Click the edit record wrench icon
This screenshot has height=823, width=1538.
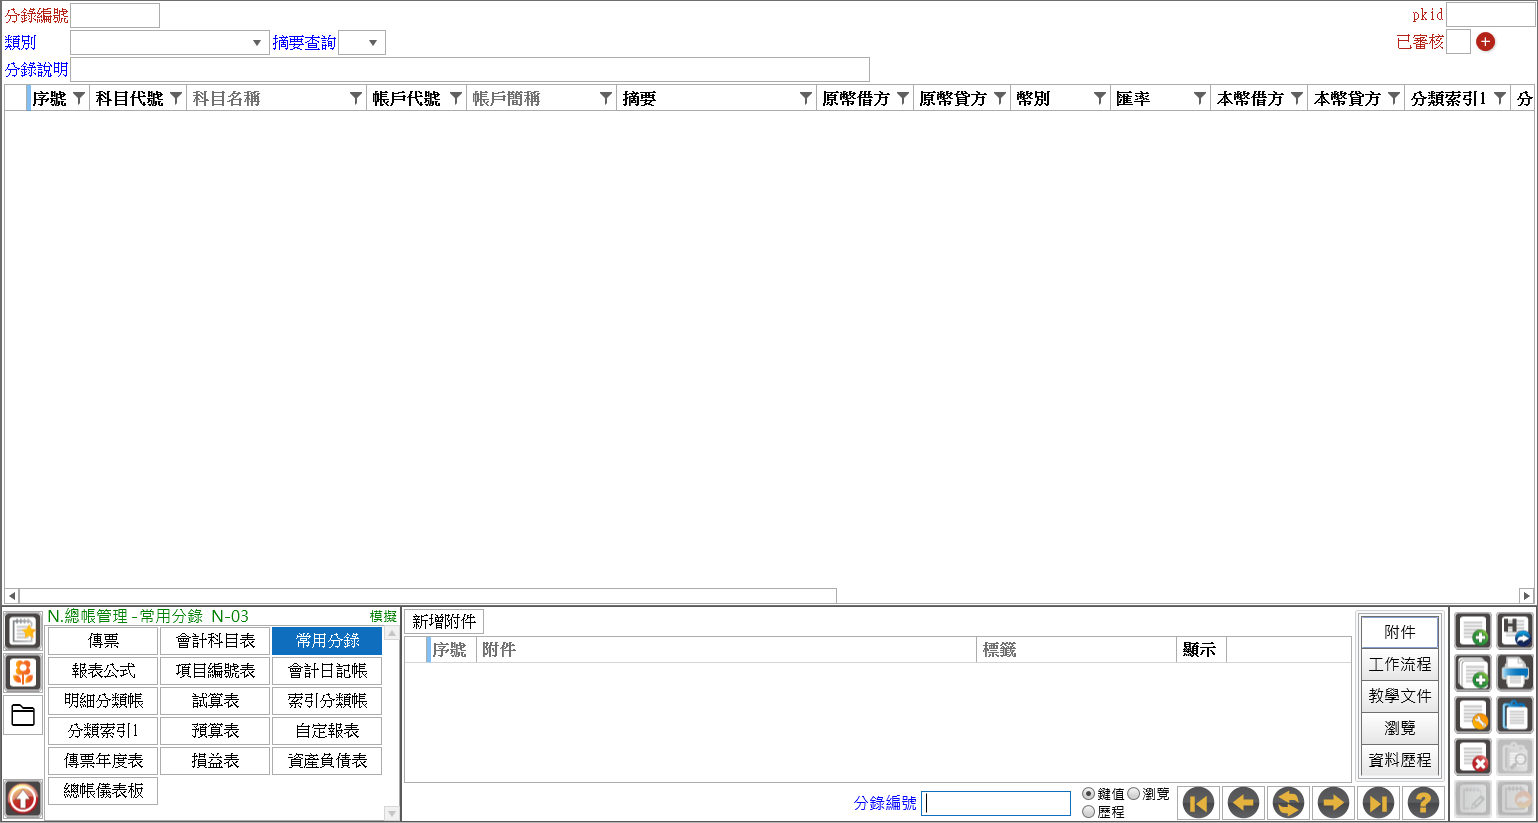tap(1473, 715)
